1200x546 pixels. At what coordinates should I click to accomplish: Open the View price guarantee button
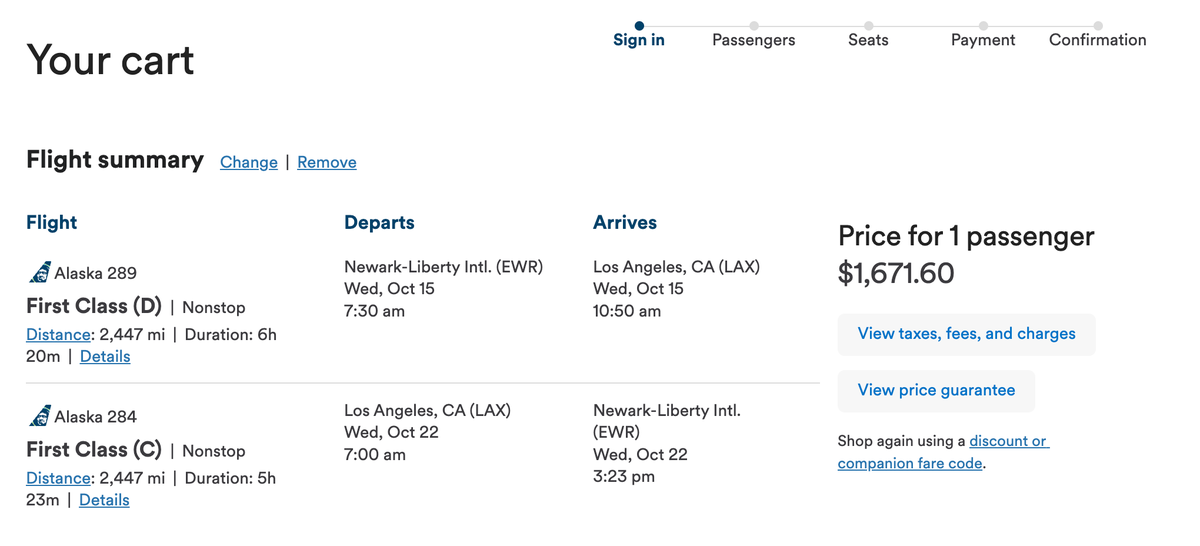(x=936, y=390)
